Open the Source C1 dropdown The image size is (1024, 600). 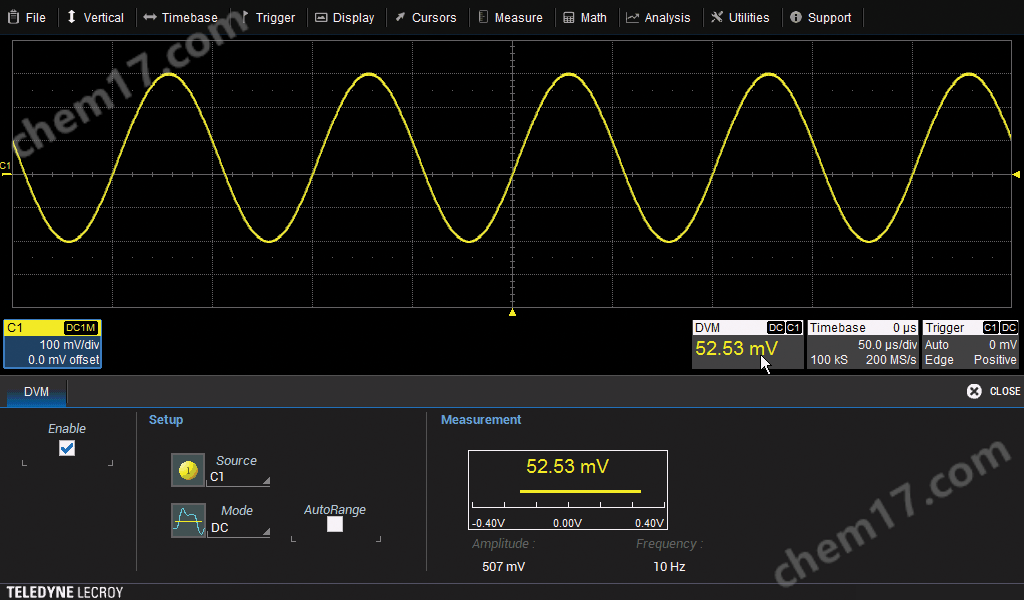coord(238,477)
